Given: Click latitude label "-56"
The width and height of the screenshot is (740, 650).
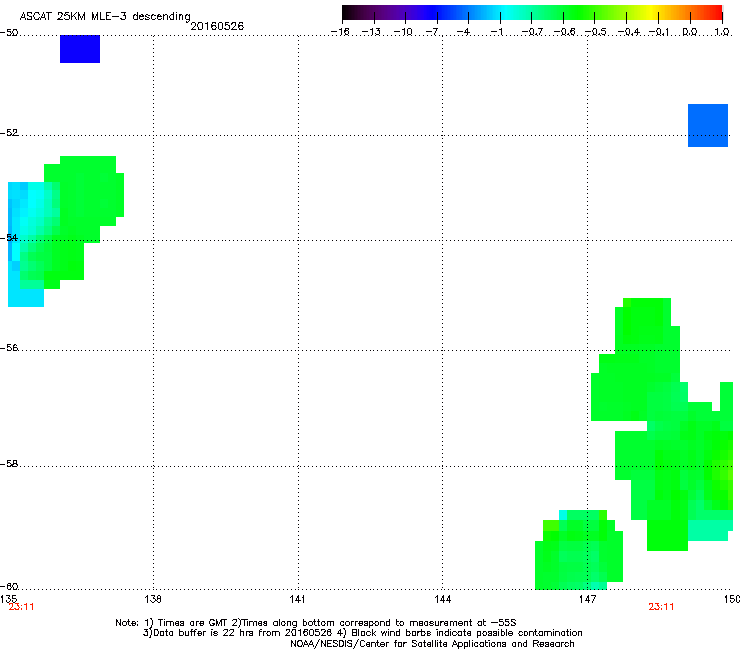Looking at the screenshot, I should tap(9, 347).
